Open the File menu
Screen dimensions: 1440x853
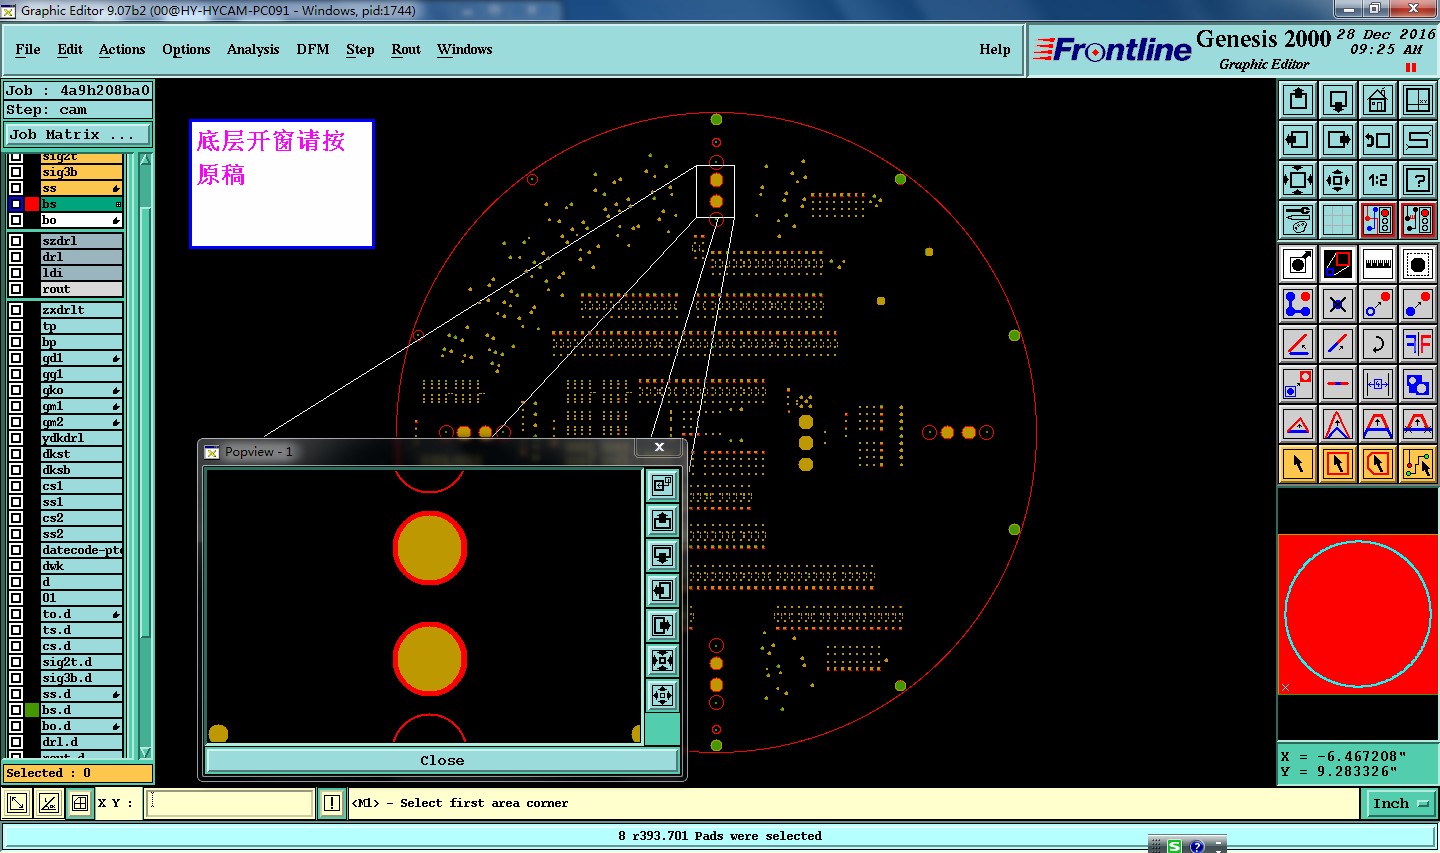[x=28, y=49]
